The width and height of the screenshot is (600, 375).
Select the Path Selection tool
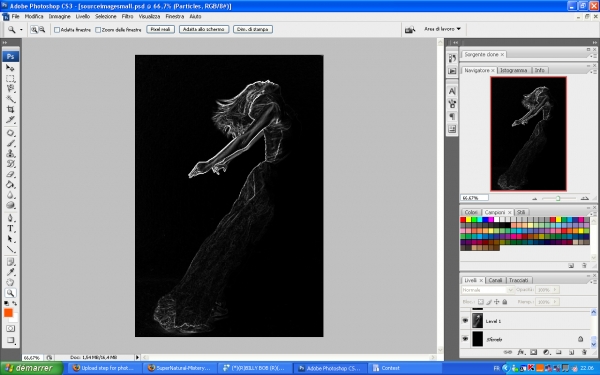coord(10,239)
